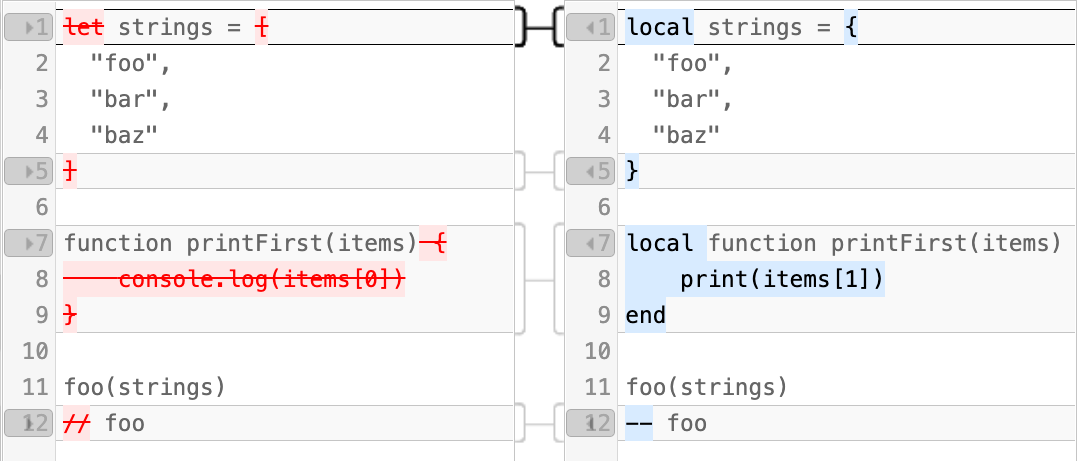Click the arrow button on right line 7

pyautogui.click(x=590, y=243)
